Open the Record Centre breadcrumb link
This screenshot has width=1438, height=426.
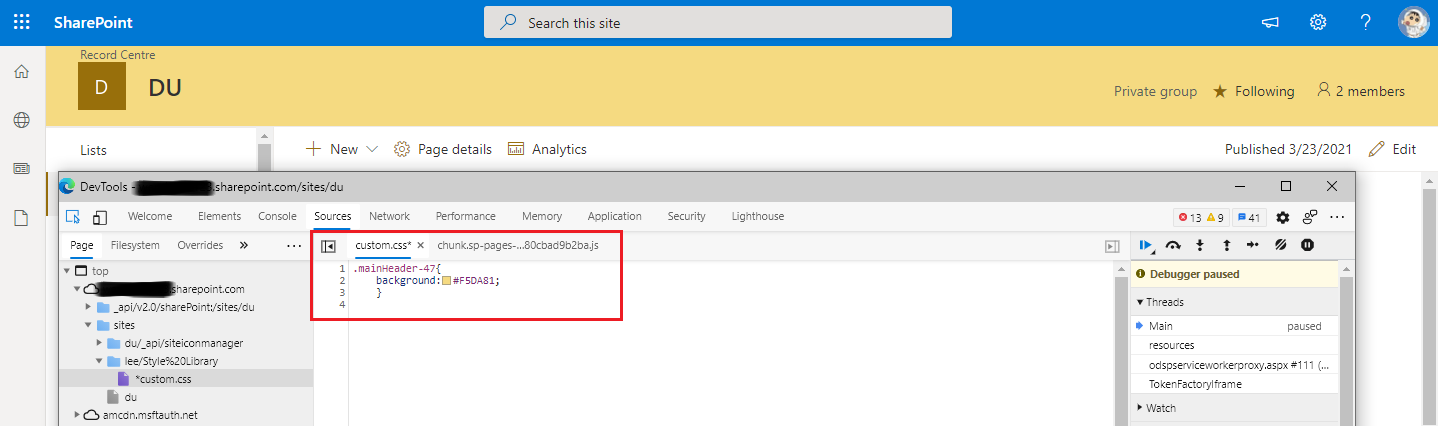[117, 55]
